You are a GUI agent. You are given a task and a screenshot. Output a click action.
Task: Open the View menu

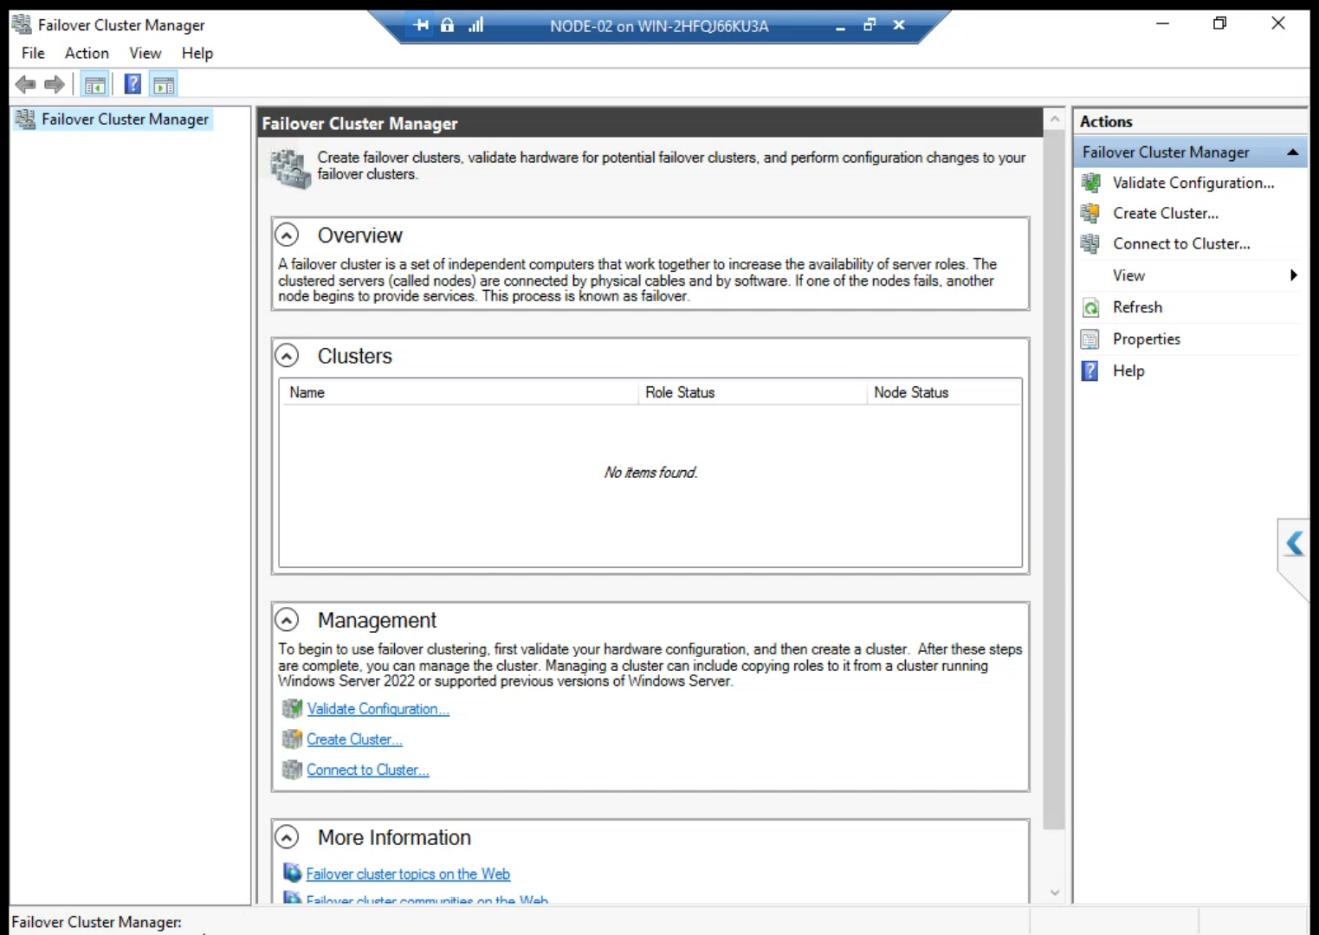click(145, 53)
